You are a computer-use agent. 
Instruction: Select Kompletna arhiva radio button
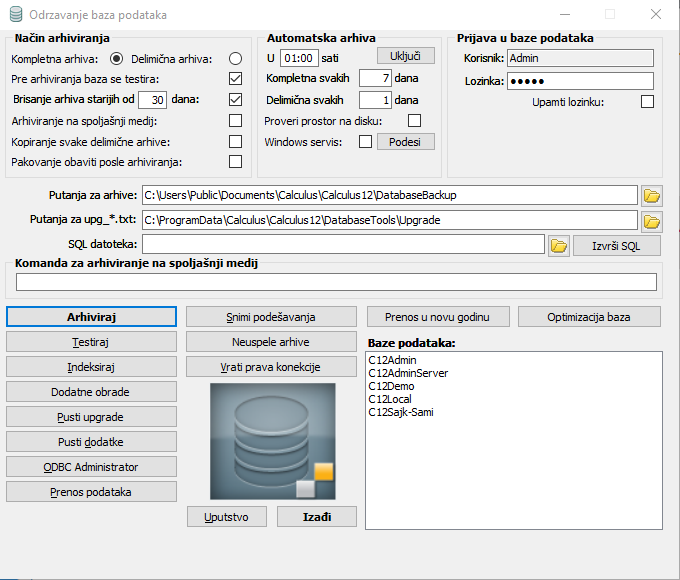(116, 59)
